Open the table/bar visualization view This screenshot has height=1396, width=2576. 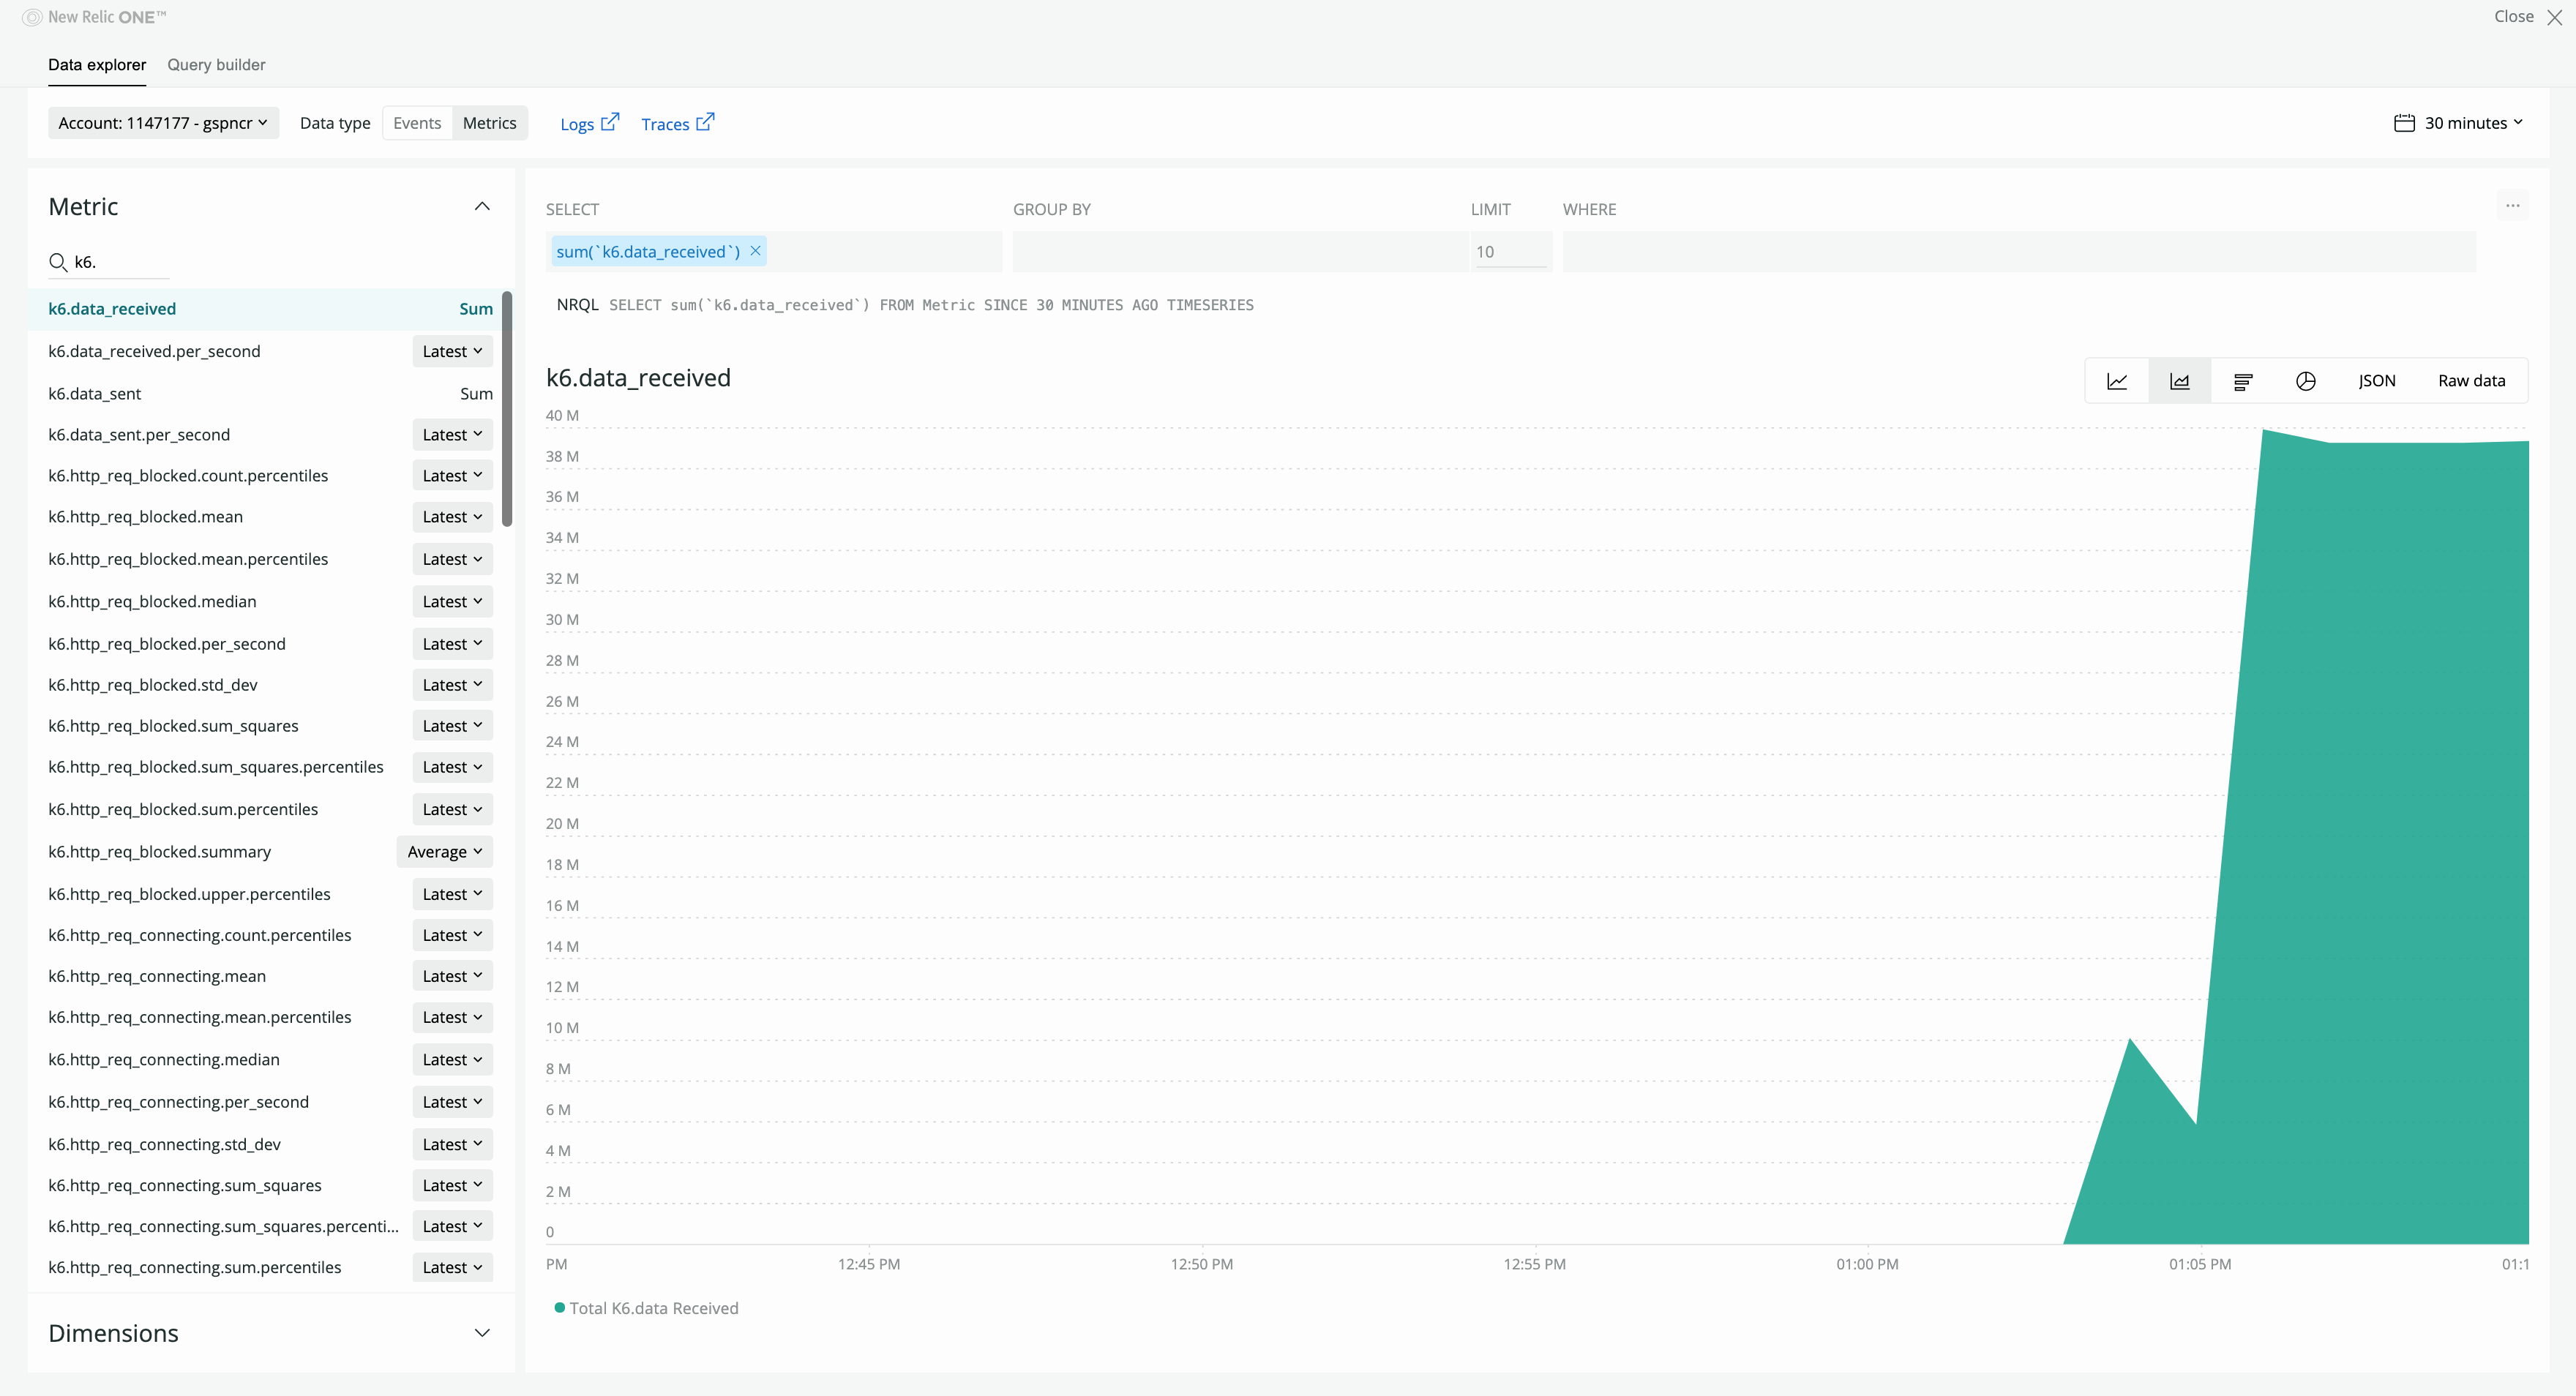[x=2242, y=380]
